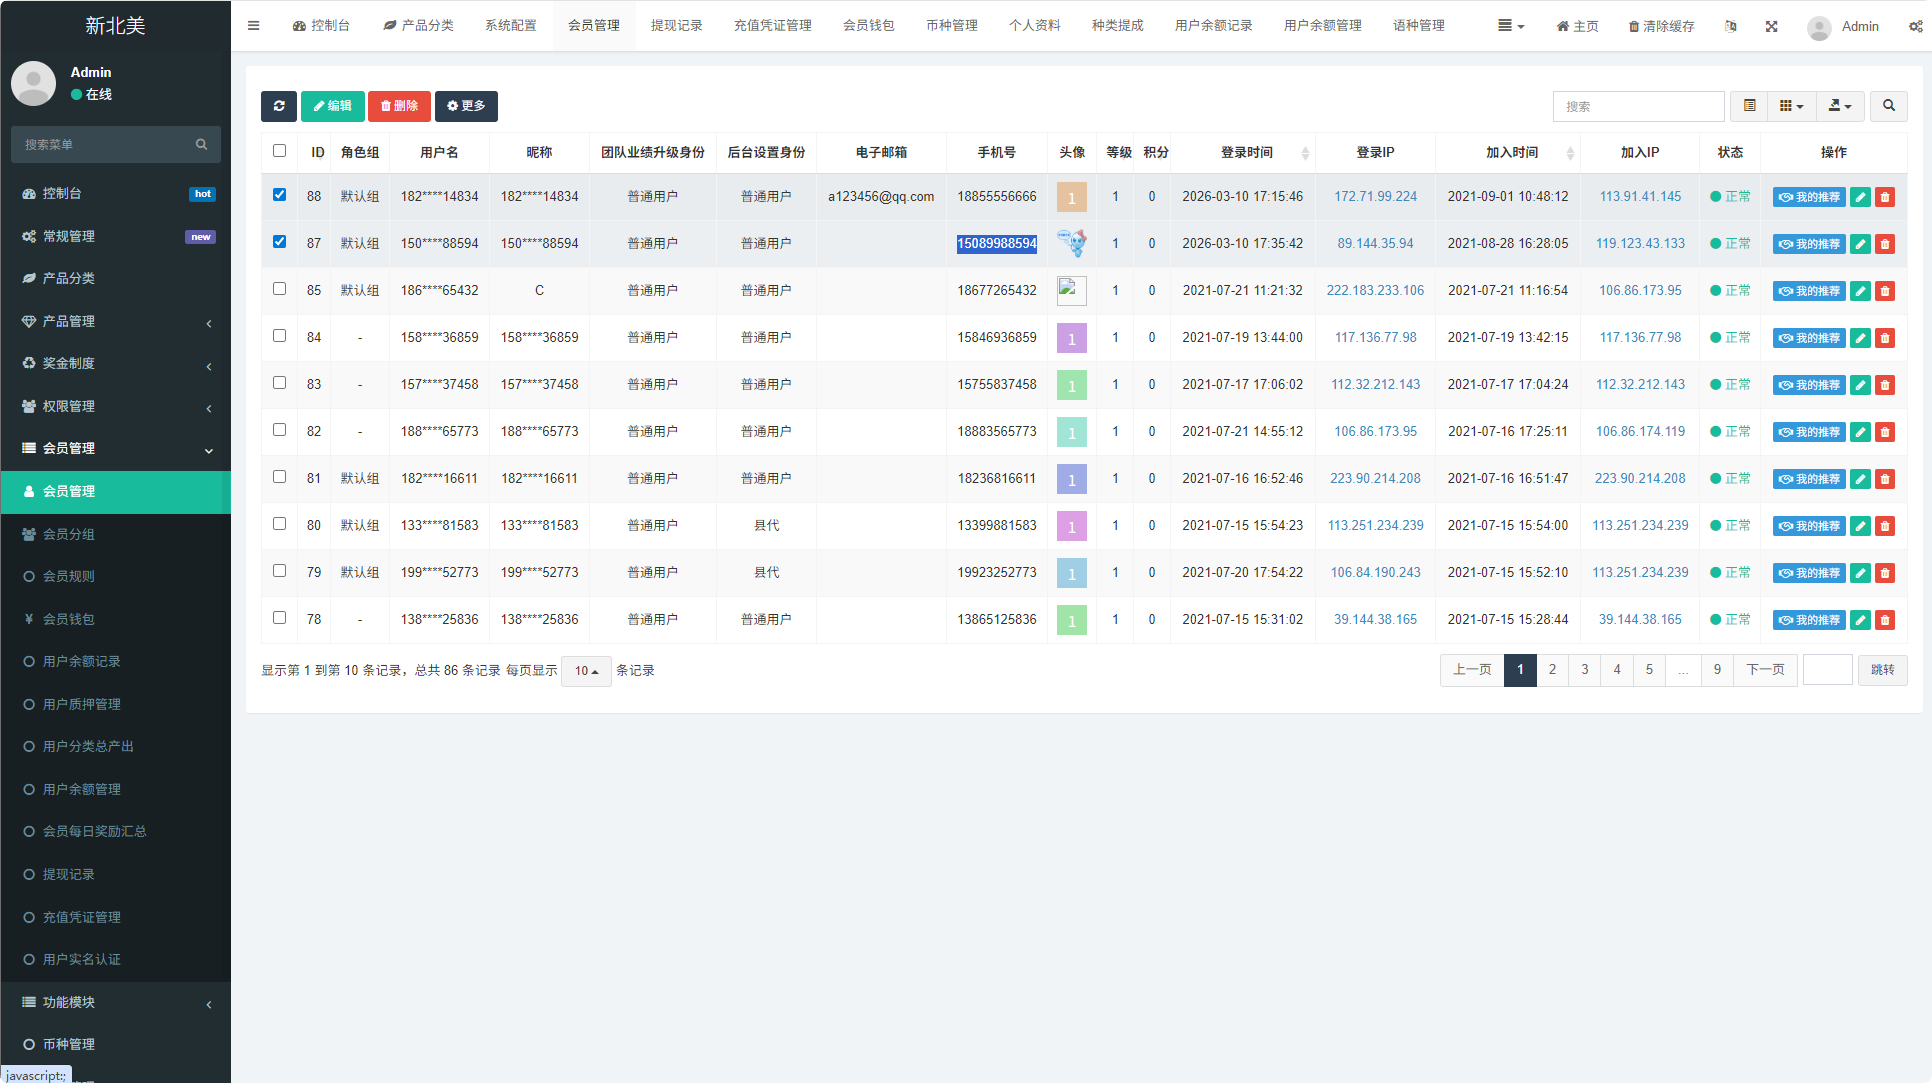1932x1083 pixels.
Task: Click the 我的推荐 button for ID 80
Action: [x=1808, y=526]
